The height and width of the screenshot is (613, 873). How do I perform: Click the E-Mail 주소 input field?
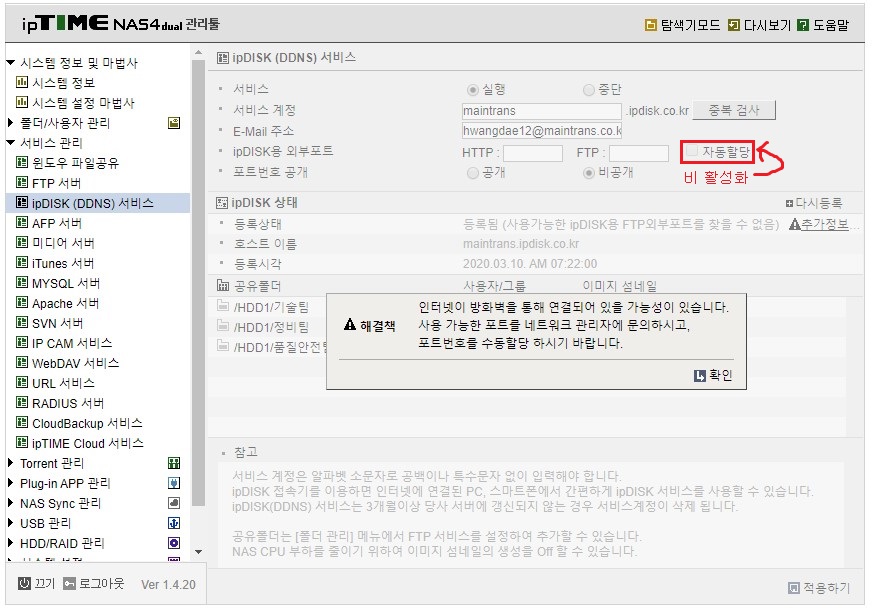(x=542, y=131)
